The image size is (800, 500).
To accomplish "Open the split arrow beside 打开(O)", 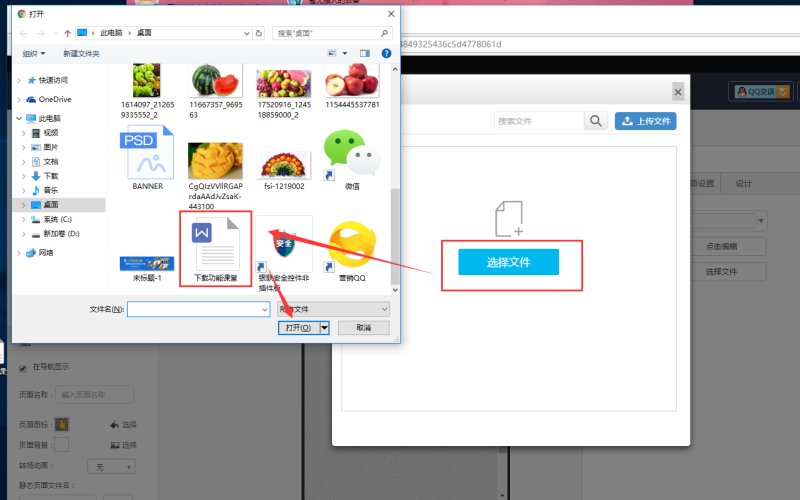I will (324, 328).
